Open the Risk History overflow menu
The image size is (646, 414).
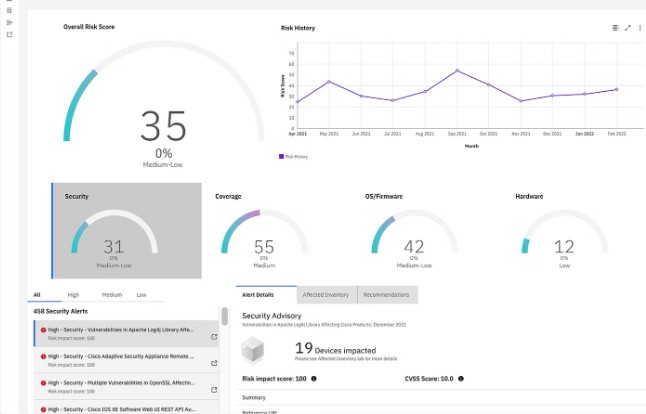(640, 28)
